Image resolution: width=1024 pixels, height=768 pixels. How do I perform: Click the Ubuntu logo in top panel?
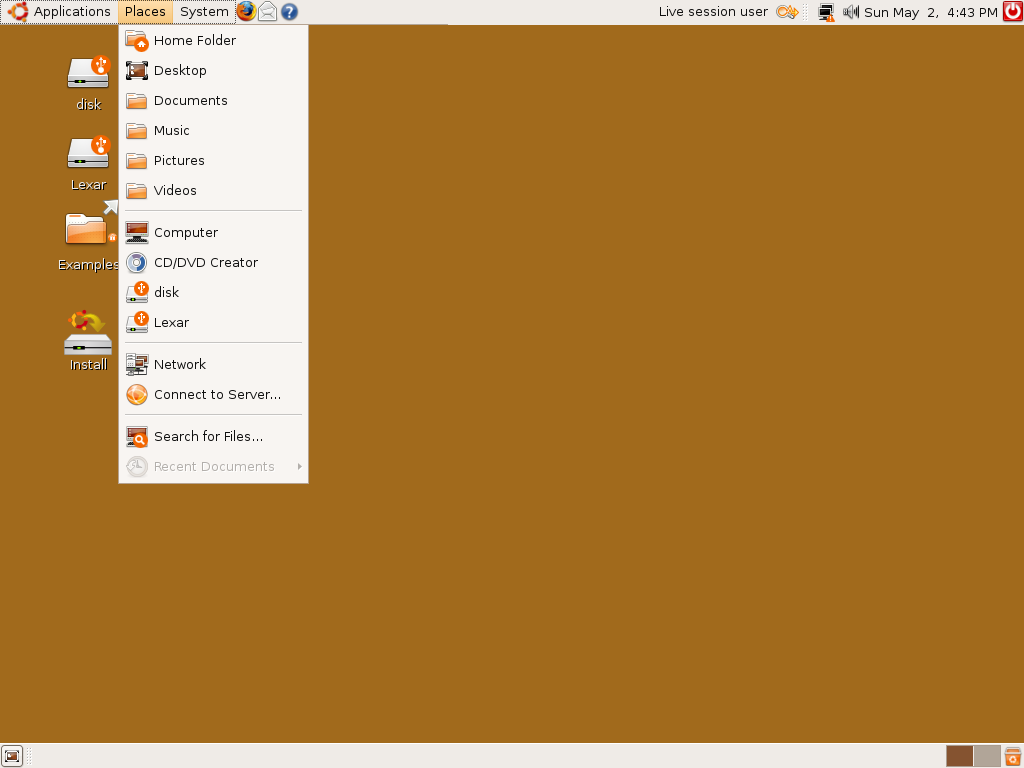coord(18,11)
